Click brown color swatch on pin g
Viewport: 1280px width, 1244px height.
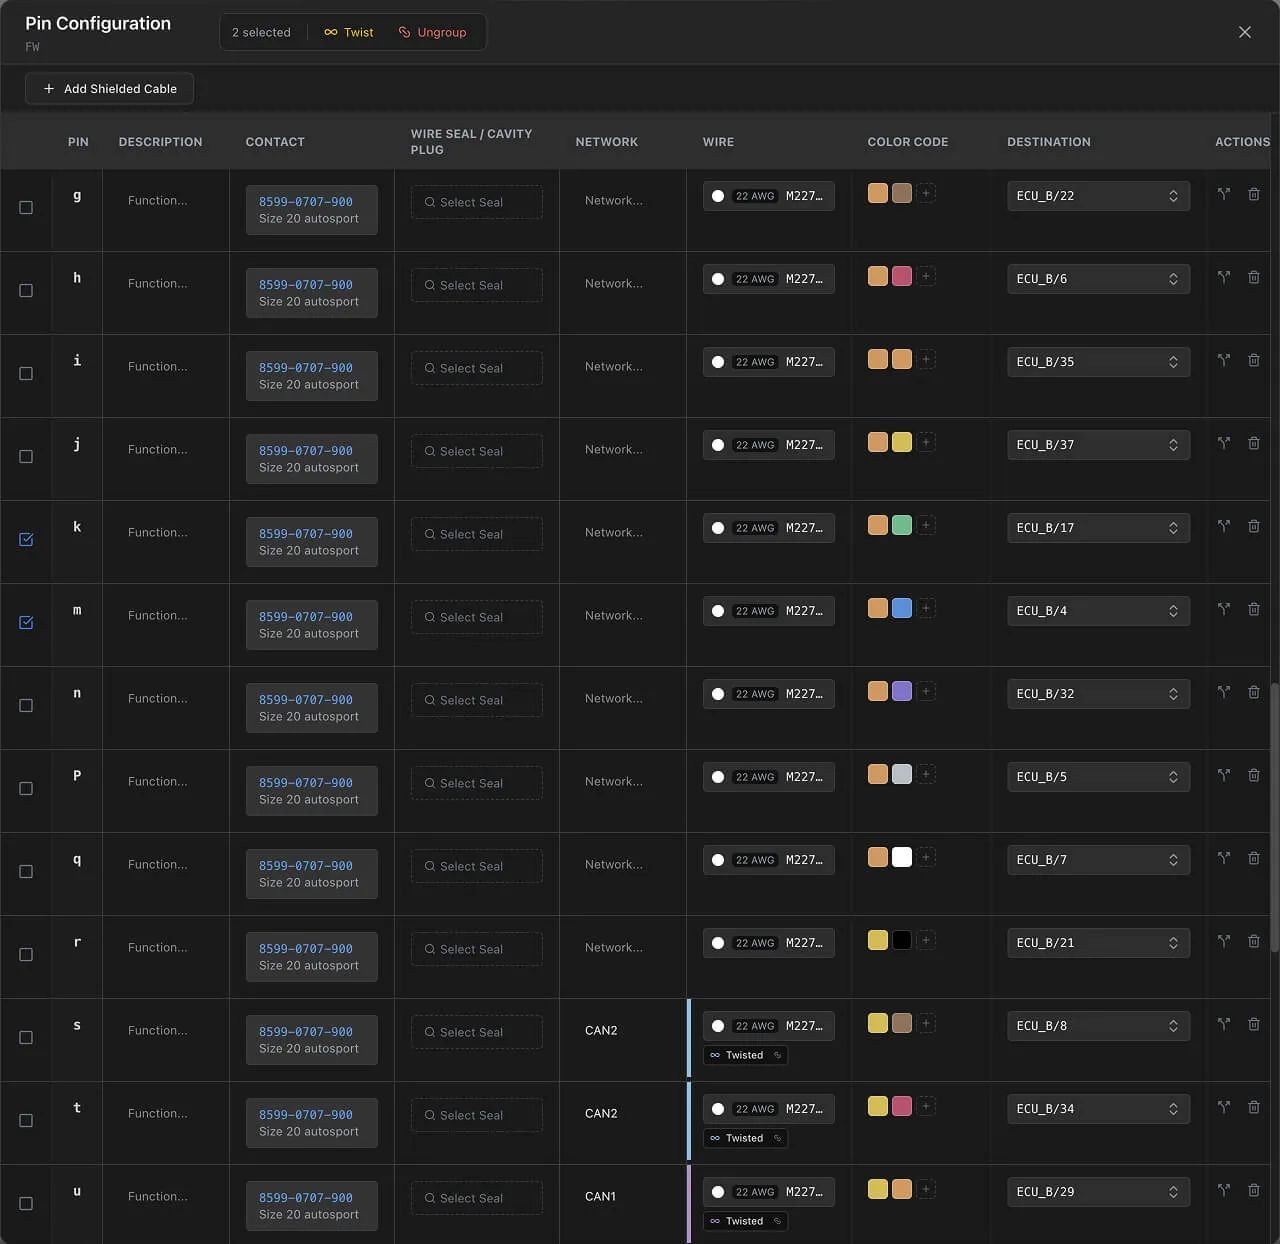(x=902, y=193)
